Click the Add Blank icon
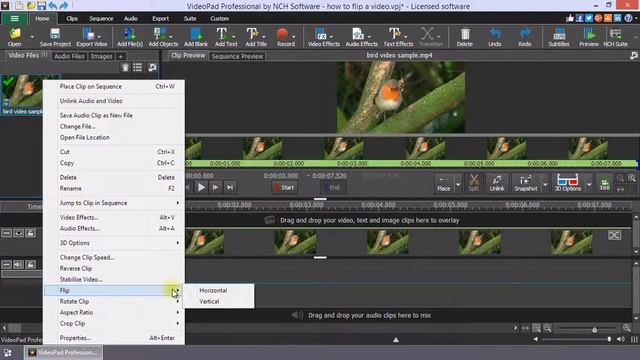 (196, 37)
